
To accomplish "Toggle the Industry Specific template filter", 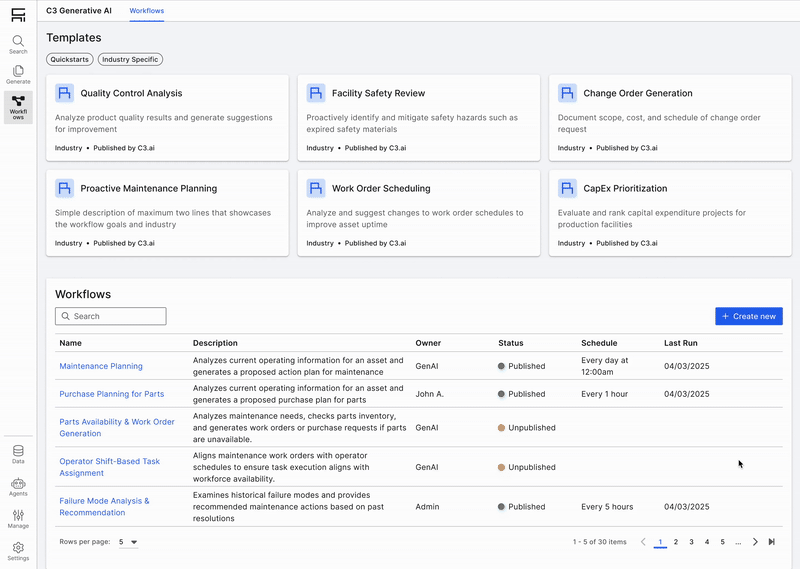I will pos(130,60).
